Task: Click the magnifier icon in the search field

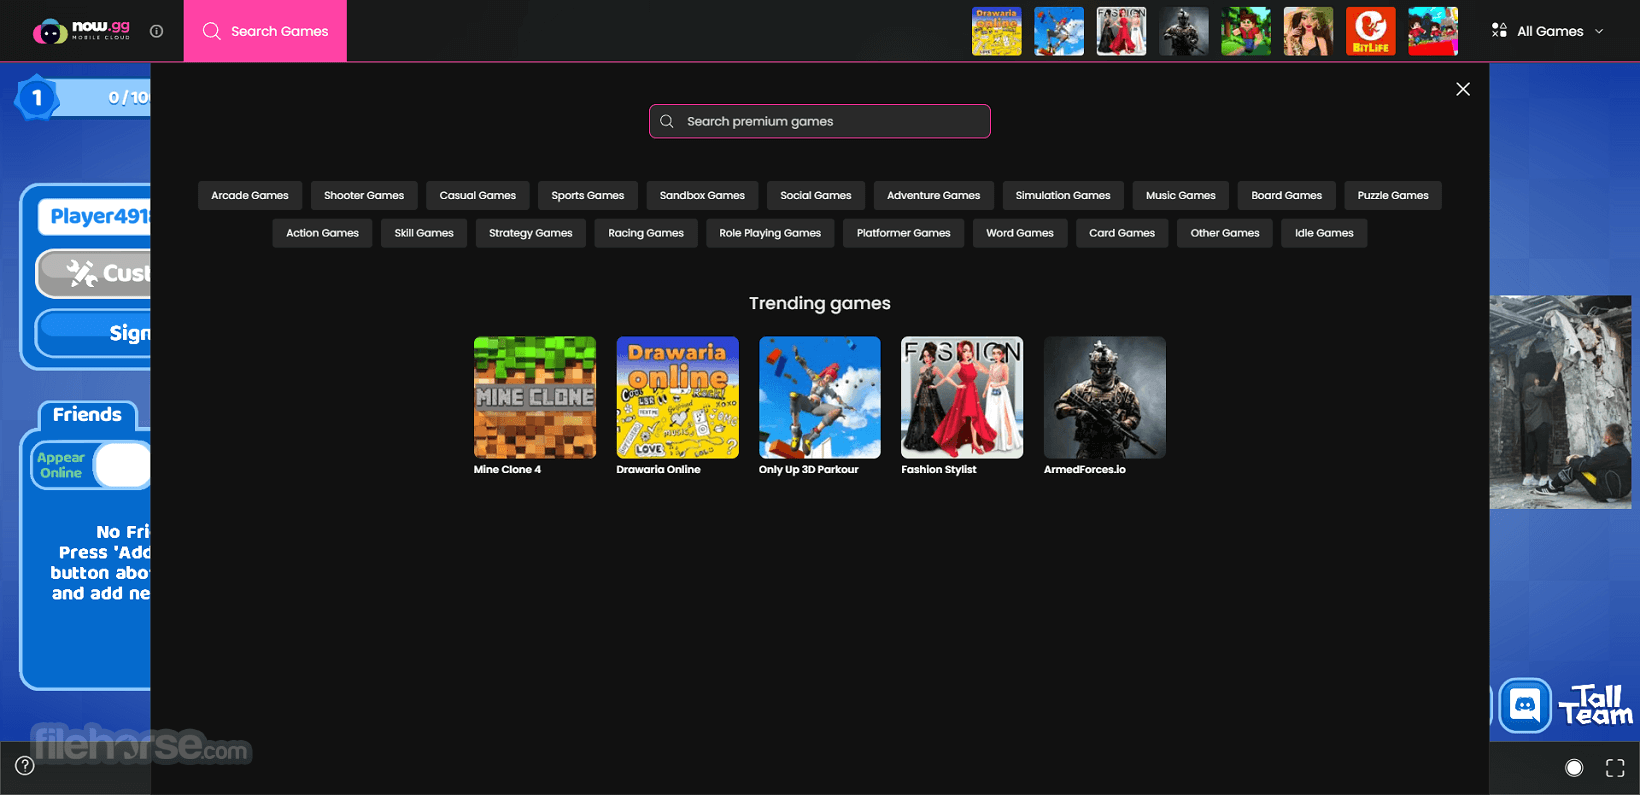Action: coord(667,121)
